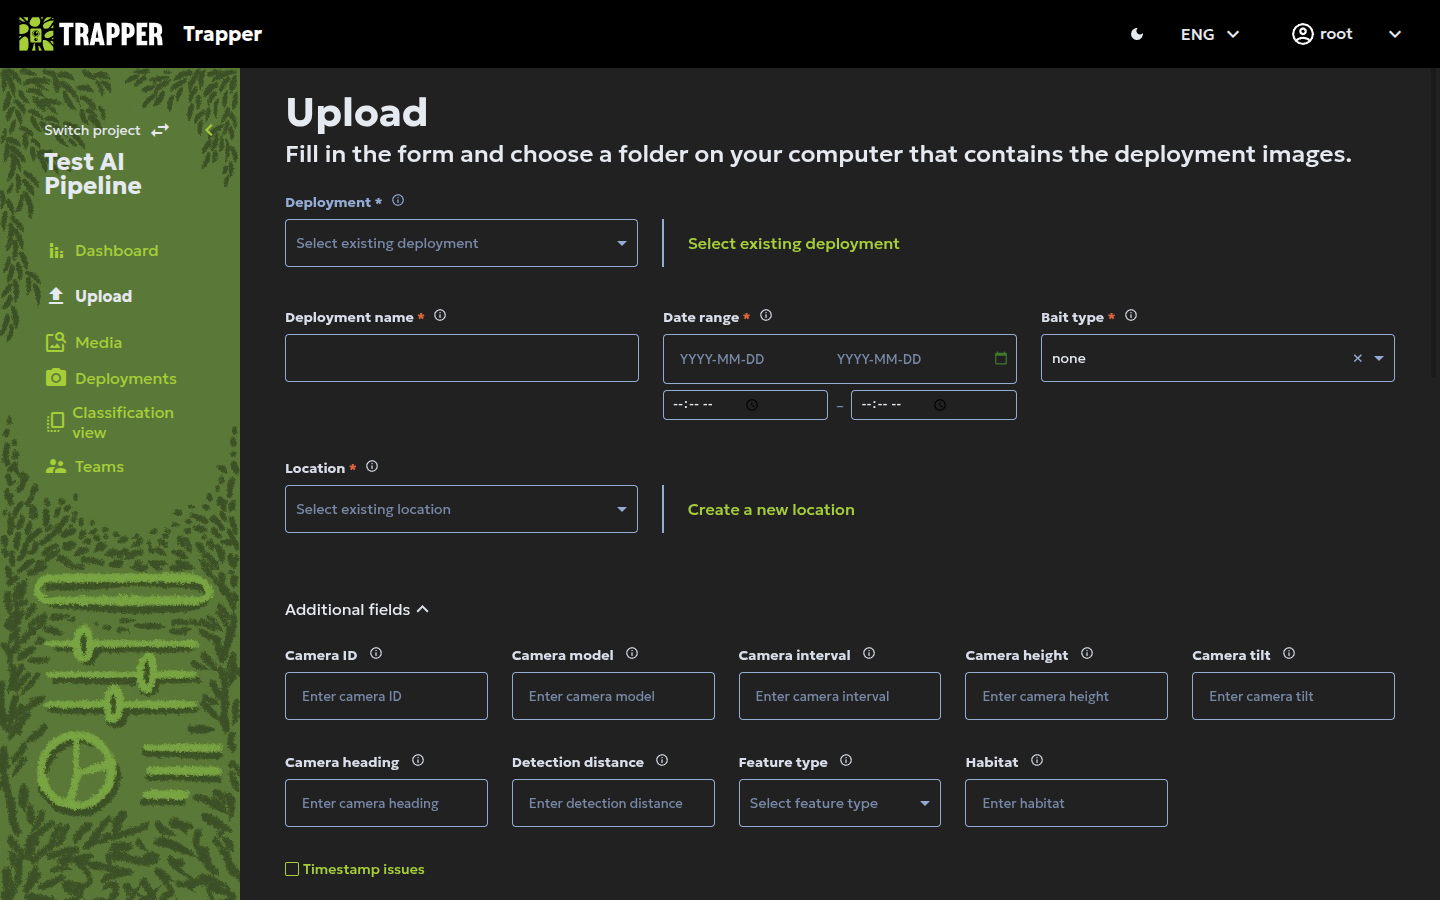The height and width of the screenshot is (900, 1440).
Task: Open the Select existing deployment dropdown
Action: pos(461,243)
